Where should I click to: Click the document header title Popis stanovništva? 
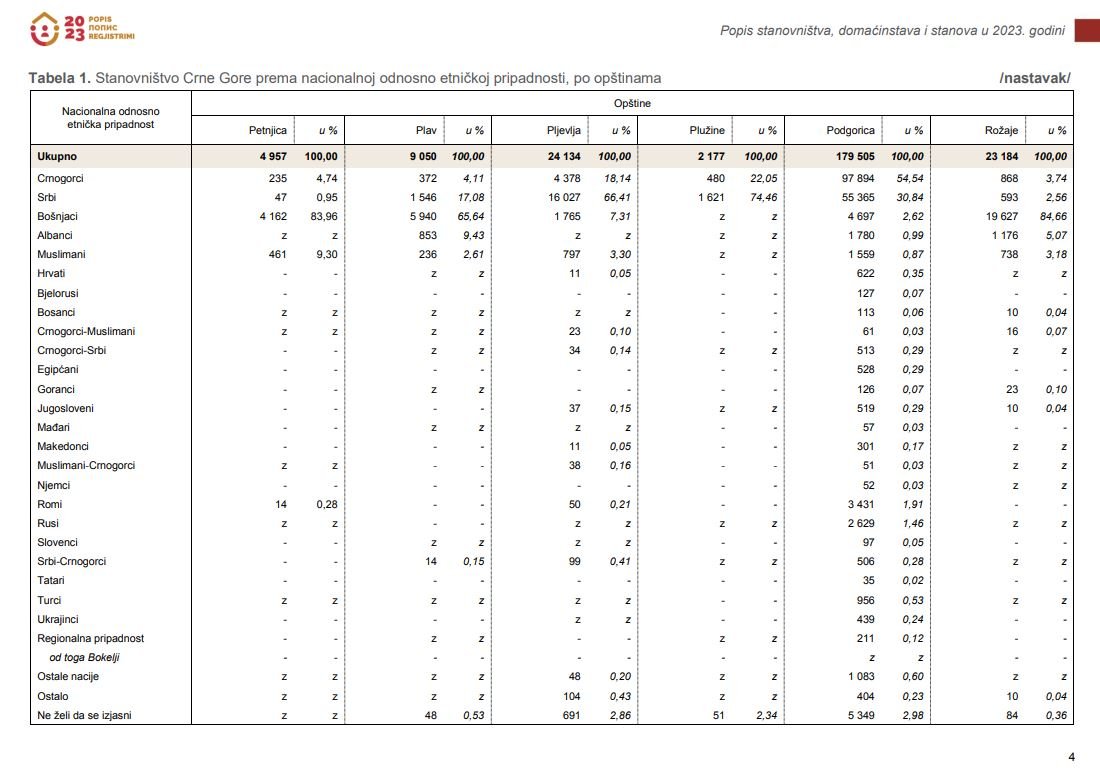[892, 30]
